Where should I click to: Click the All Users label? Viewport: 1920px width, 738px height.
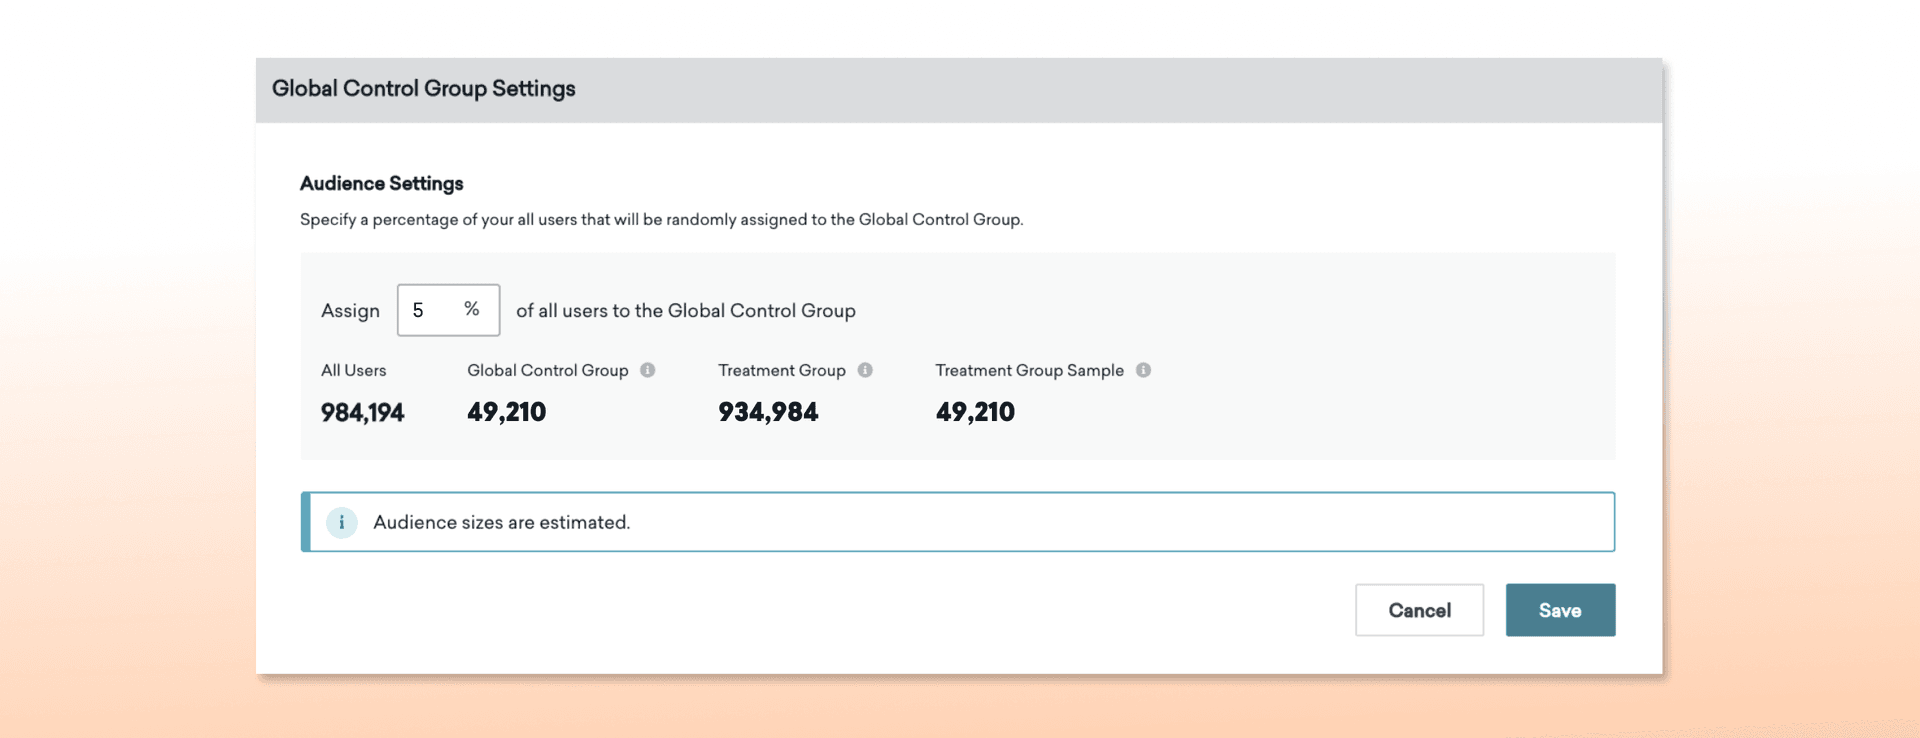tap(353, 370)
